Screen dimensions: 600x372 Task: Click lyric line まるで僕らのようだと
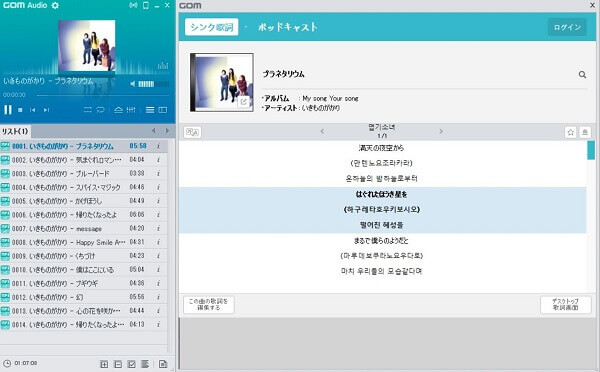381,241
